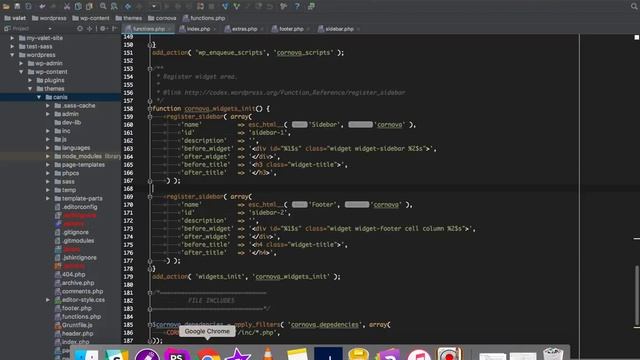The width and height of the screenshot is (640, 360).
Task: Toggle code fold at line 159 register_sidebar
Action: [x=150, y=117]
